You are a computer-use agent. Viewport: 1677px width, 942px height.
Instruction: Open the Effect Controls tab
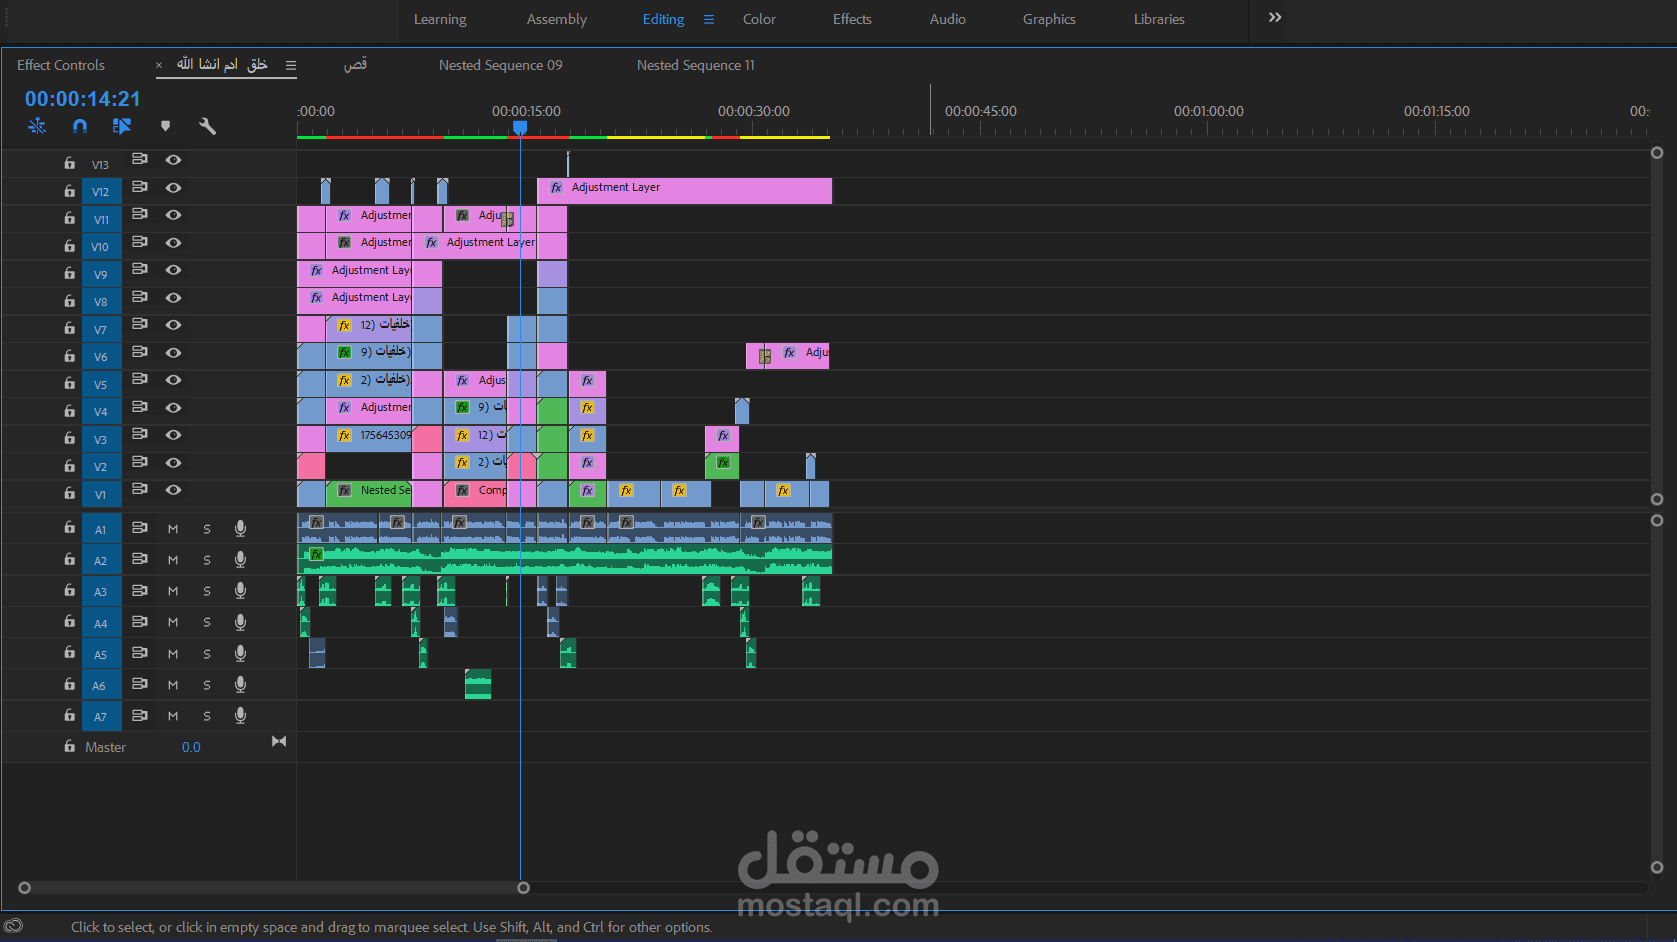tap(61, 65)
